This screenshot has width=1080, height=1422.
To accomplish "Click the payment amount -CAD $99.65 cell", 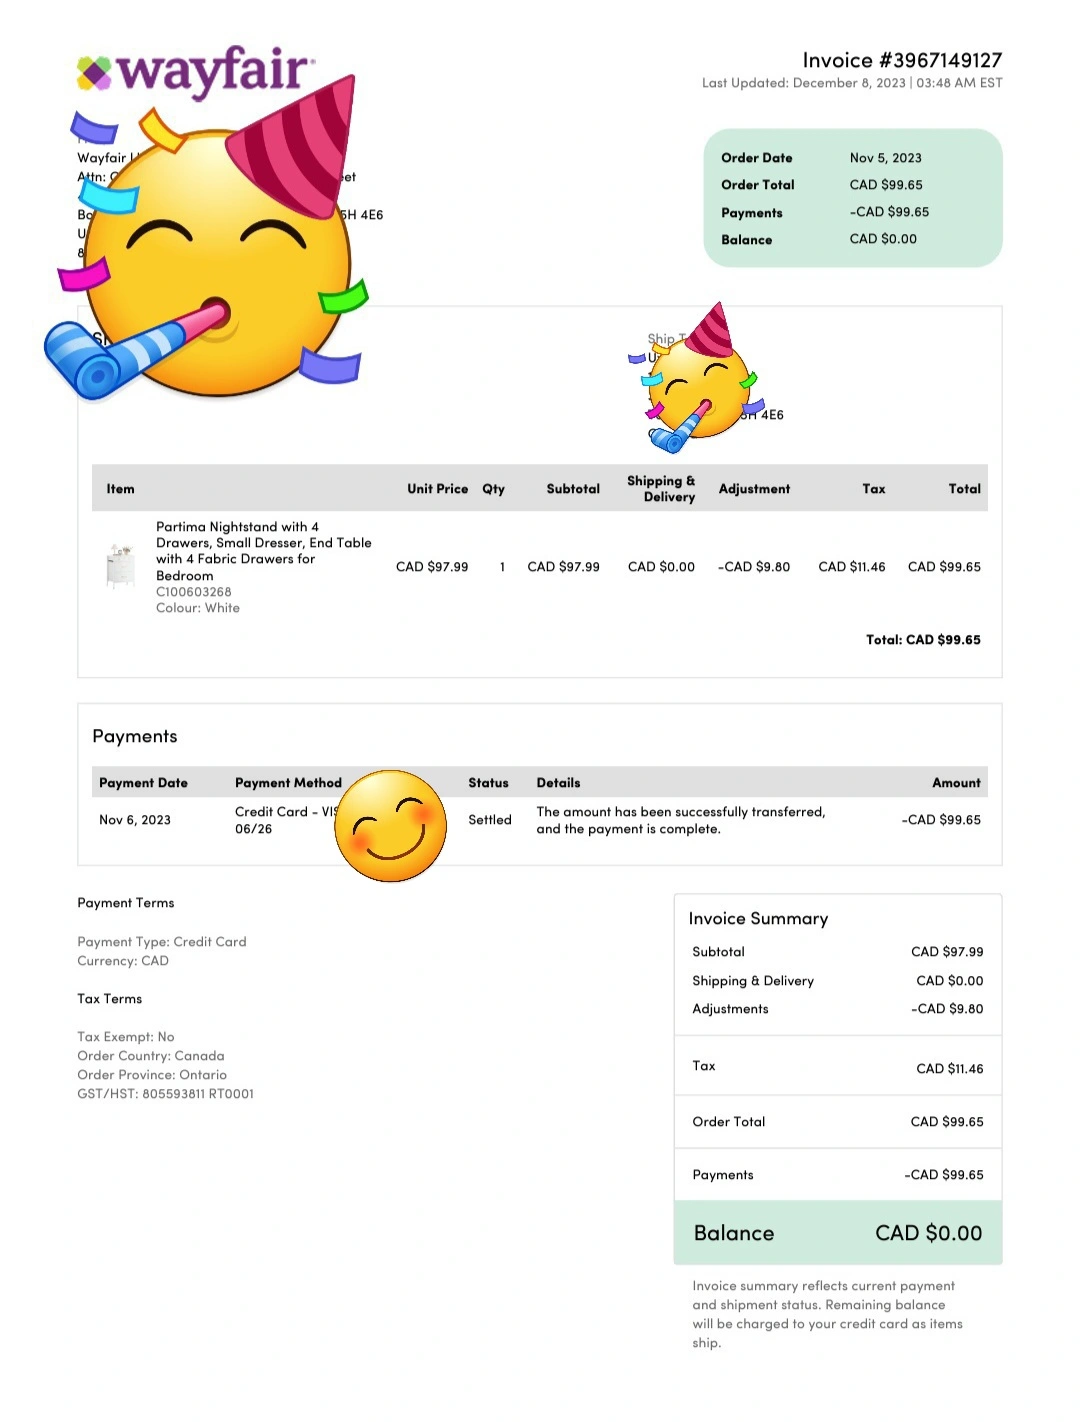I will [941, 820].
